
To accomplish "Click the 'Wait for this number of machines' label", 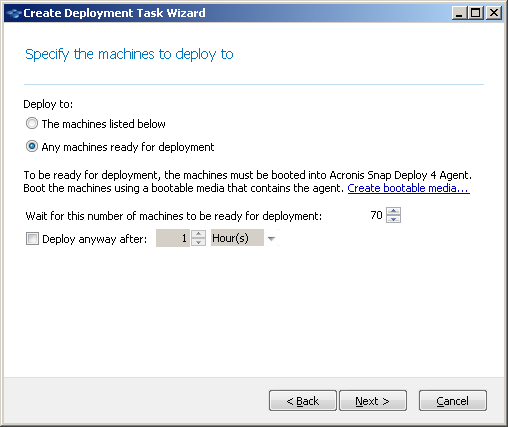I will pyautogui.click(x=174, y=216).
